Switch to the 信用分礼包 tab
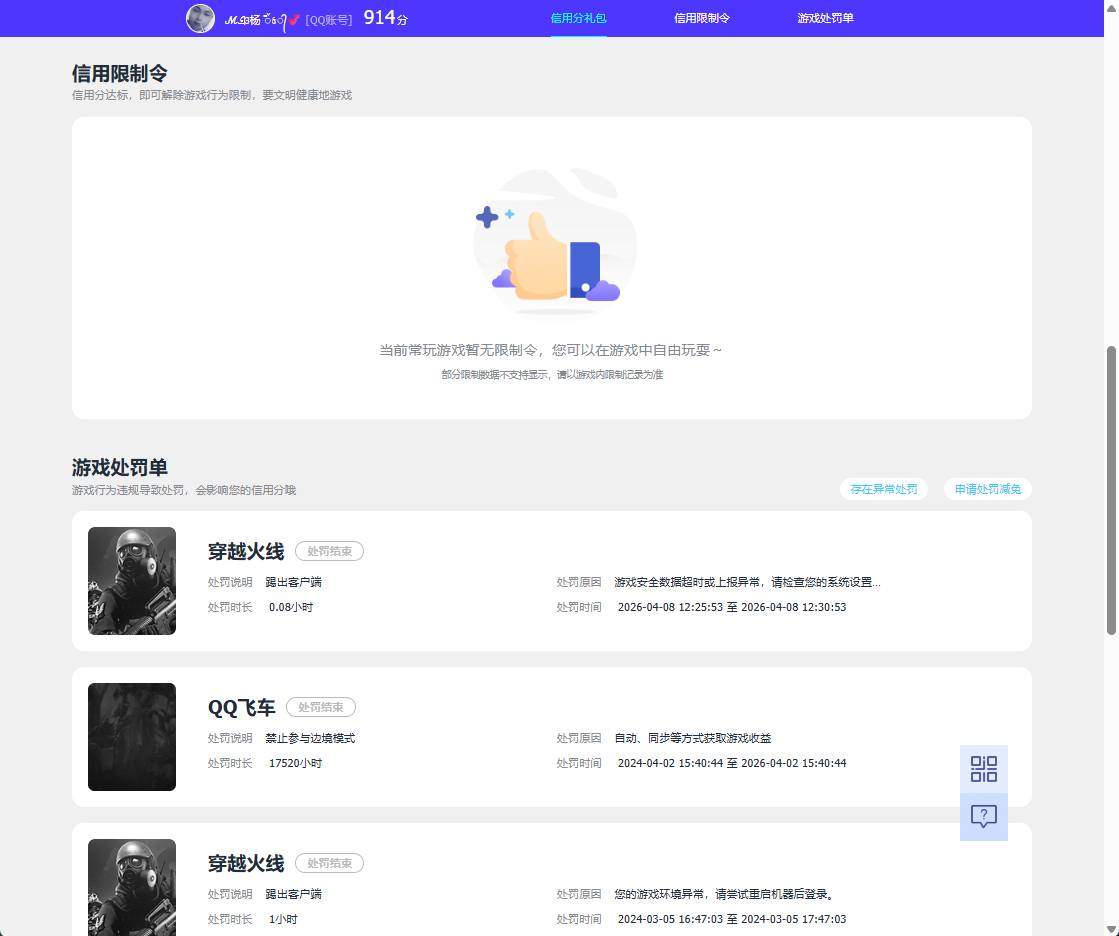This screenshot has width=1119, height=936. 578,18
